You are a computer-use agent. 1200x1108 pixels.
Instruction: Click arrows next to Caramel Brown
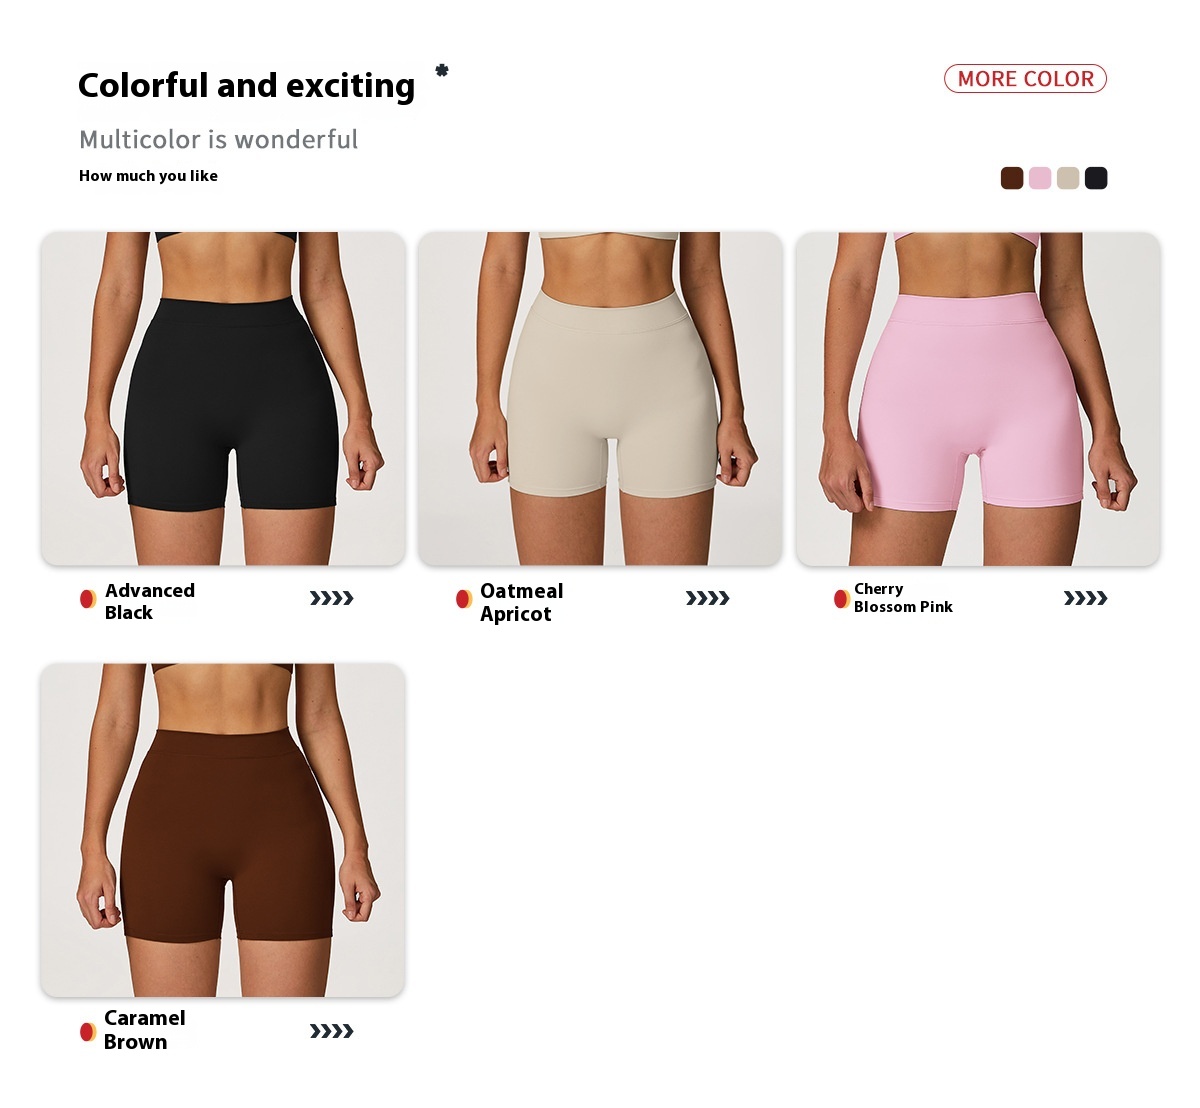[x=332, y=1031]
